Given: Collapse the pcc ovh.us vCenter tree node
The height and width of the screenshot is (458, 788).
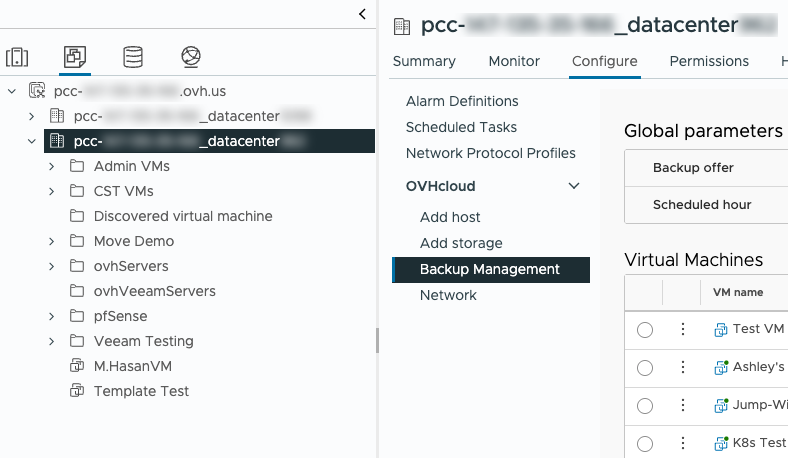Looking at the screenshot, I should (x=12, y=91).
